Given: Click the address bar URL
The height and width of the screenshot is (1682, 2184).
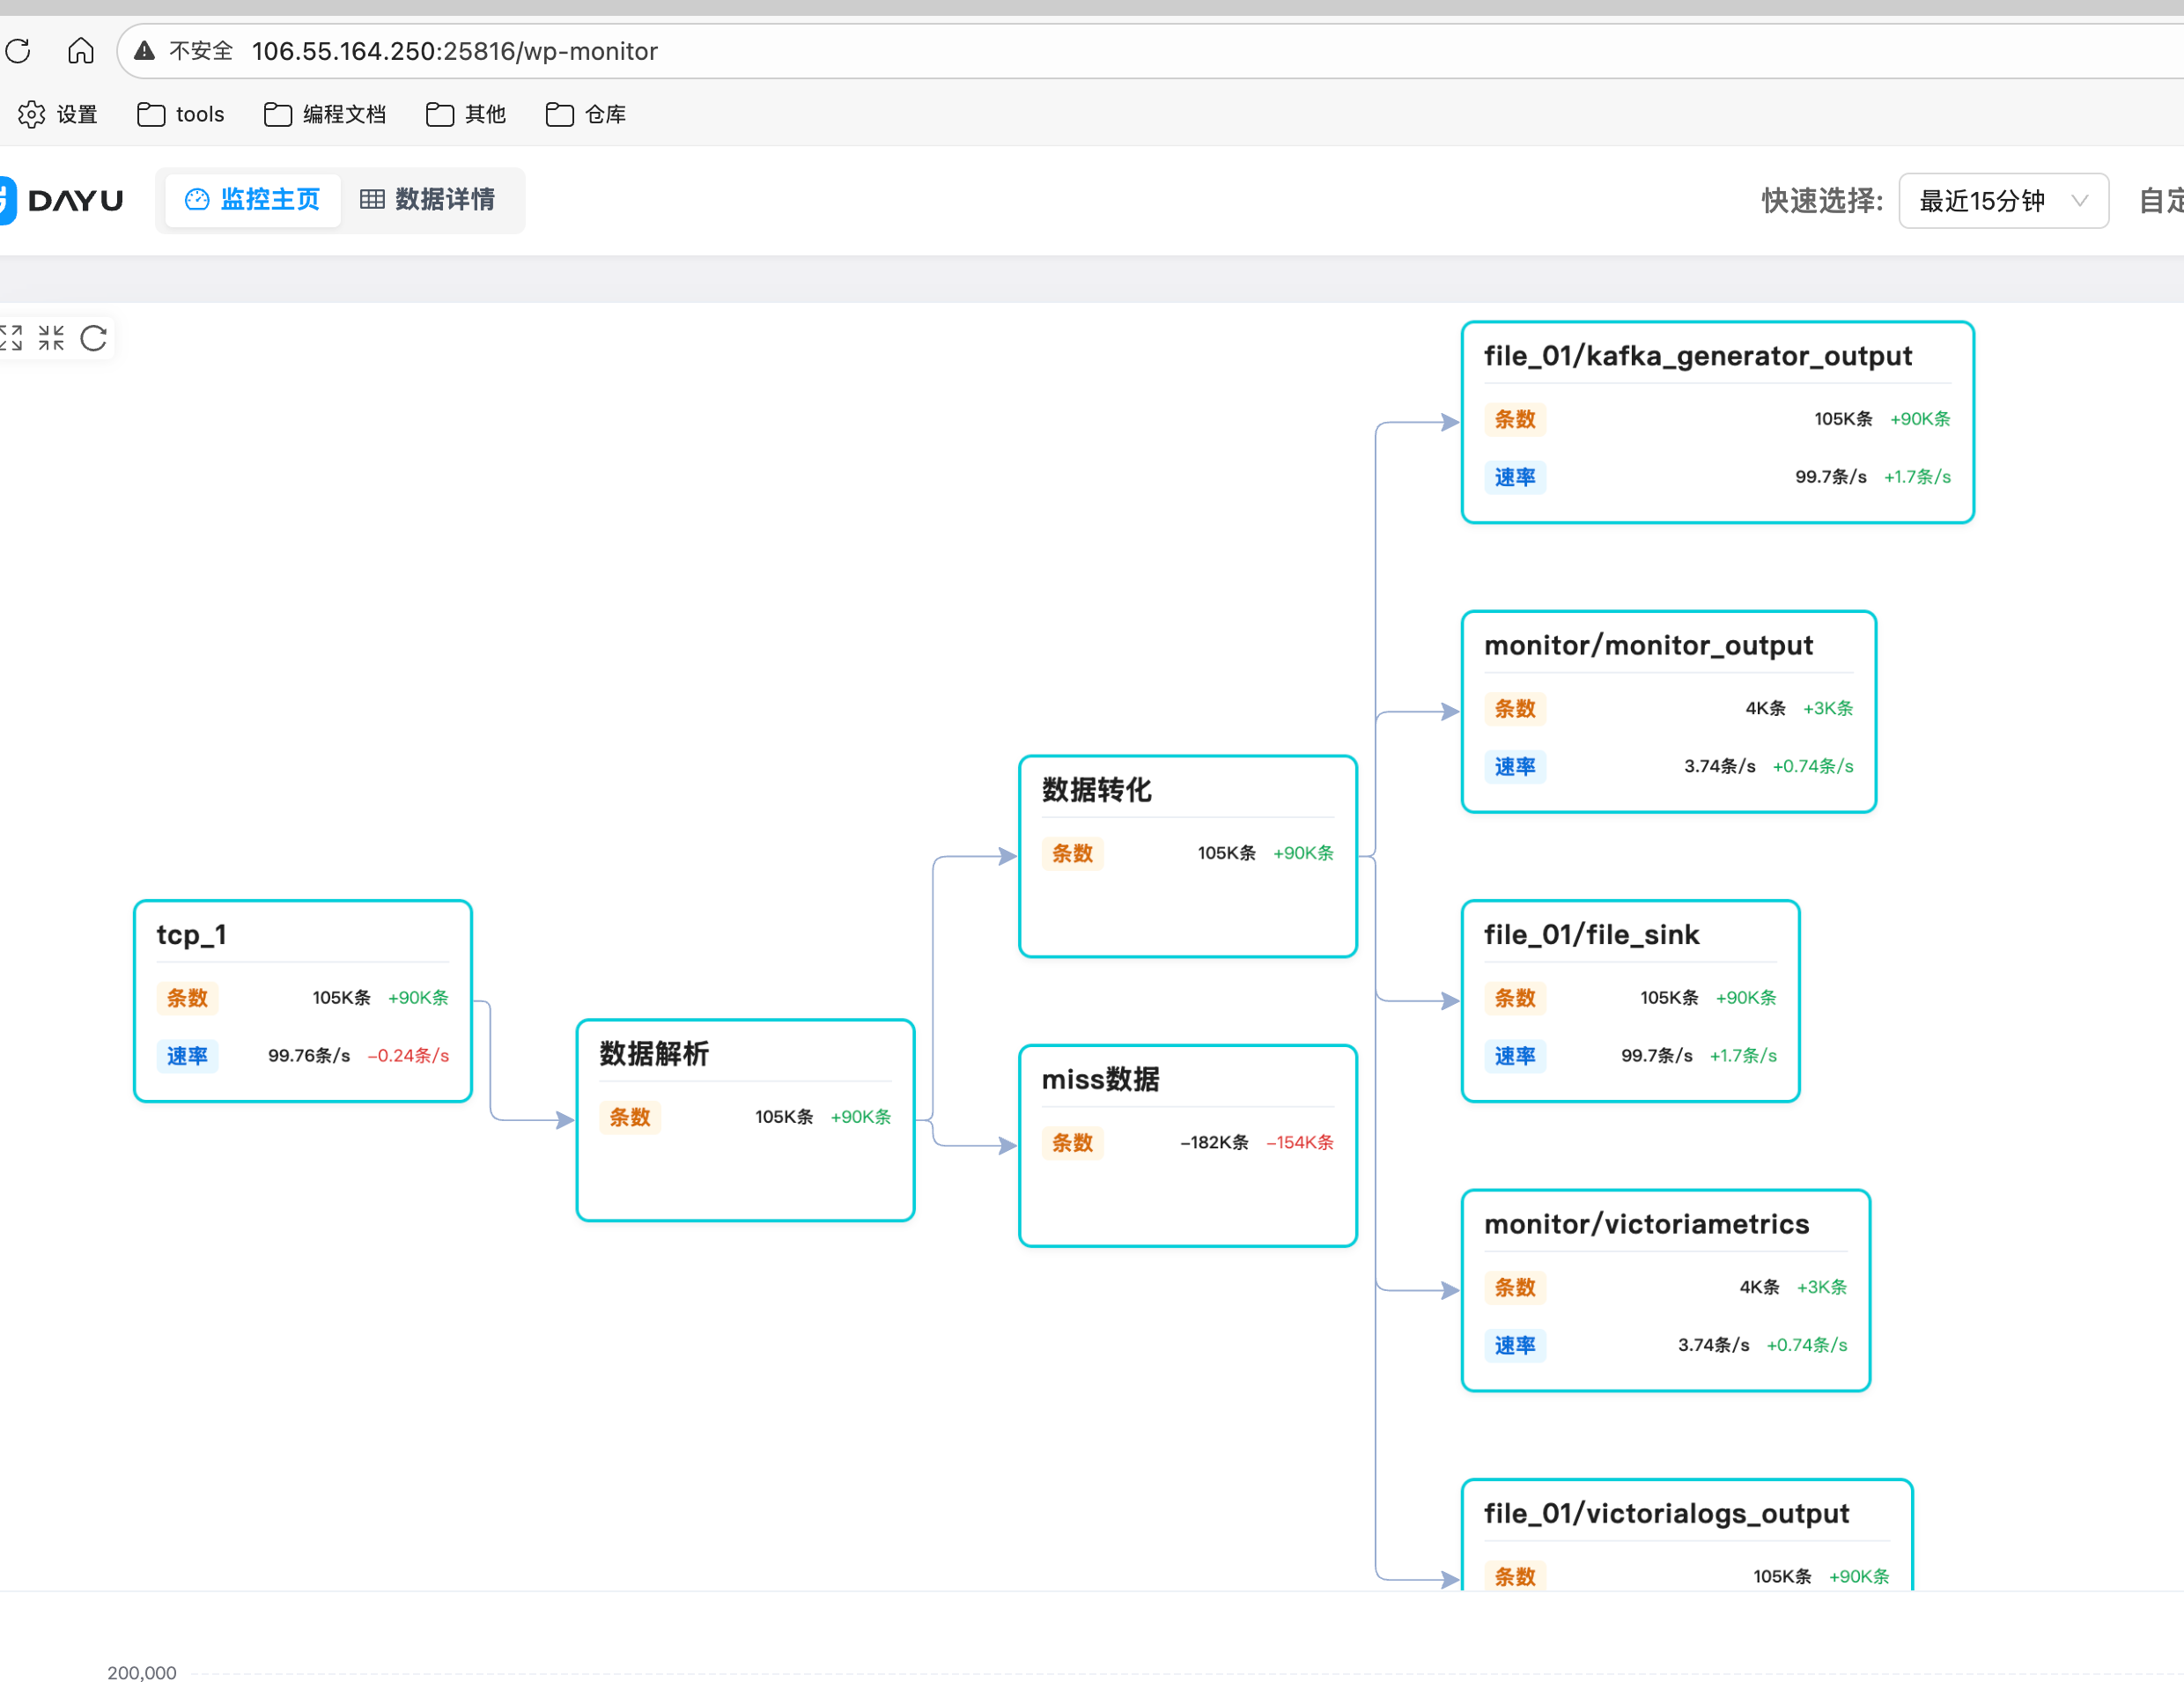Looking at the screenshot, I should pyautogui.click(x=455, y=51).
